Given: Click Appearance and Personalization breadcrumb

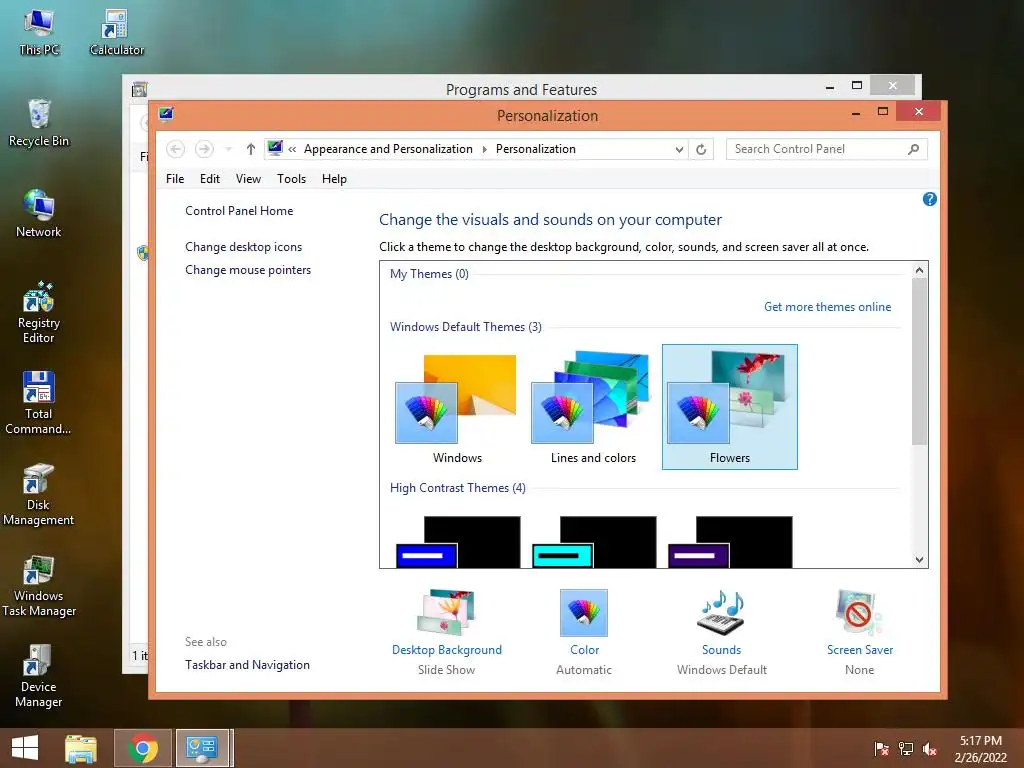Looking at the screenshot, I should pos(388,149).
